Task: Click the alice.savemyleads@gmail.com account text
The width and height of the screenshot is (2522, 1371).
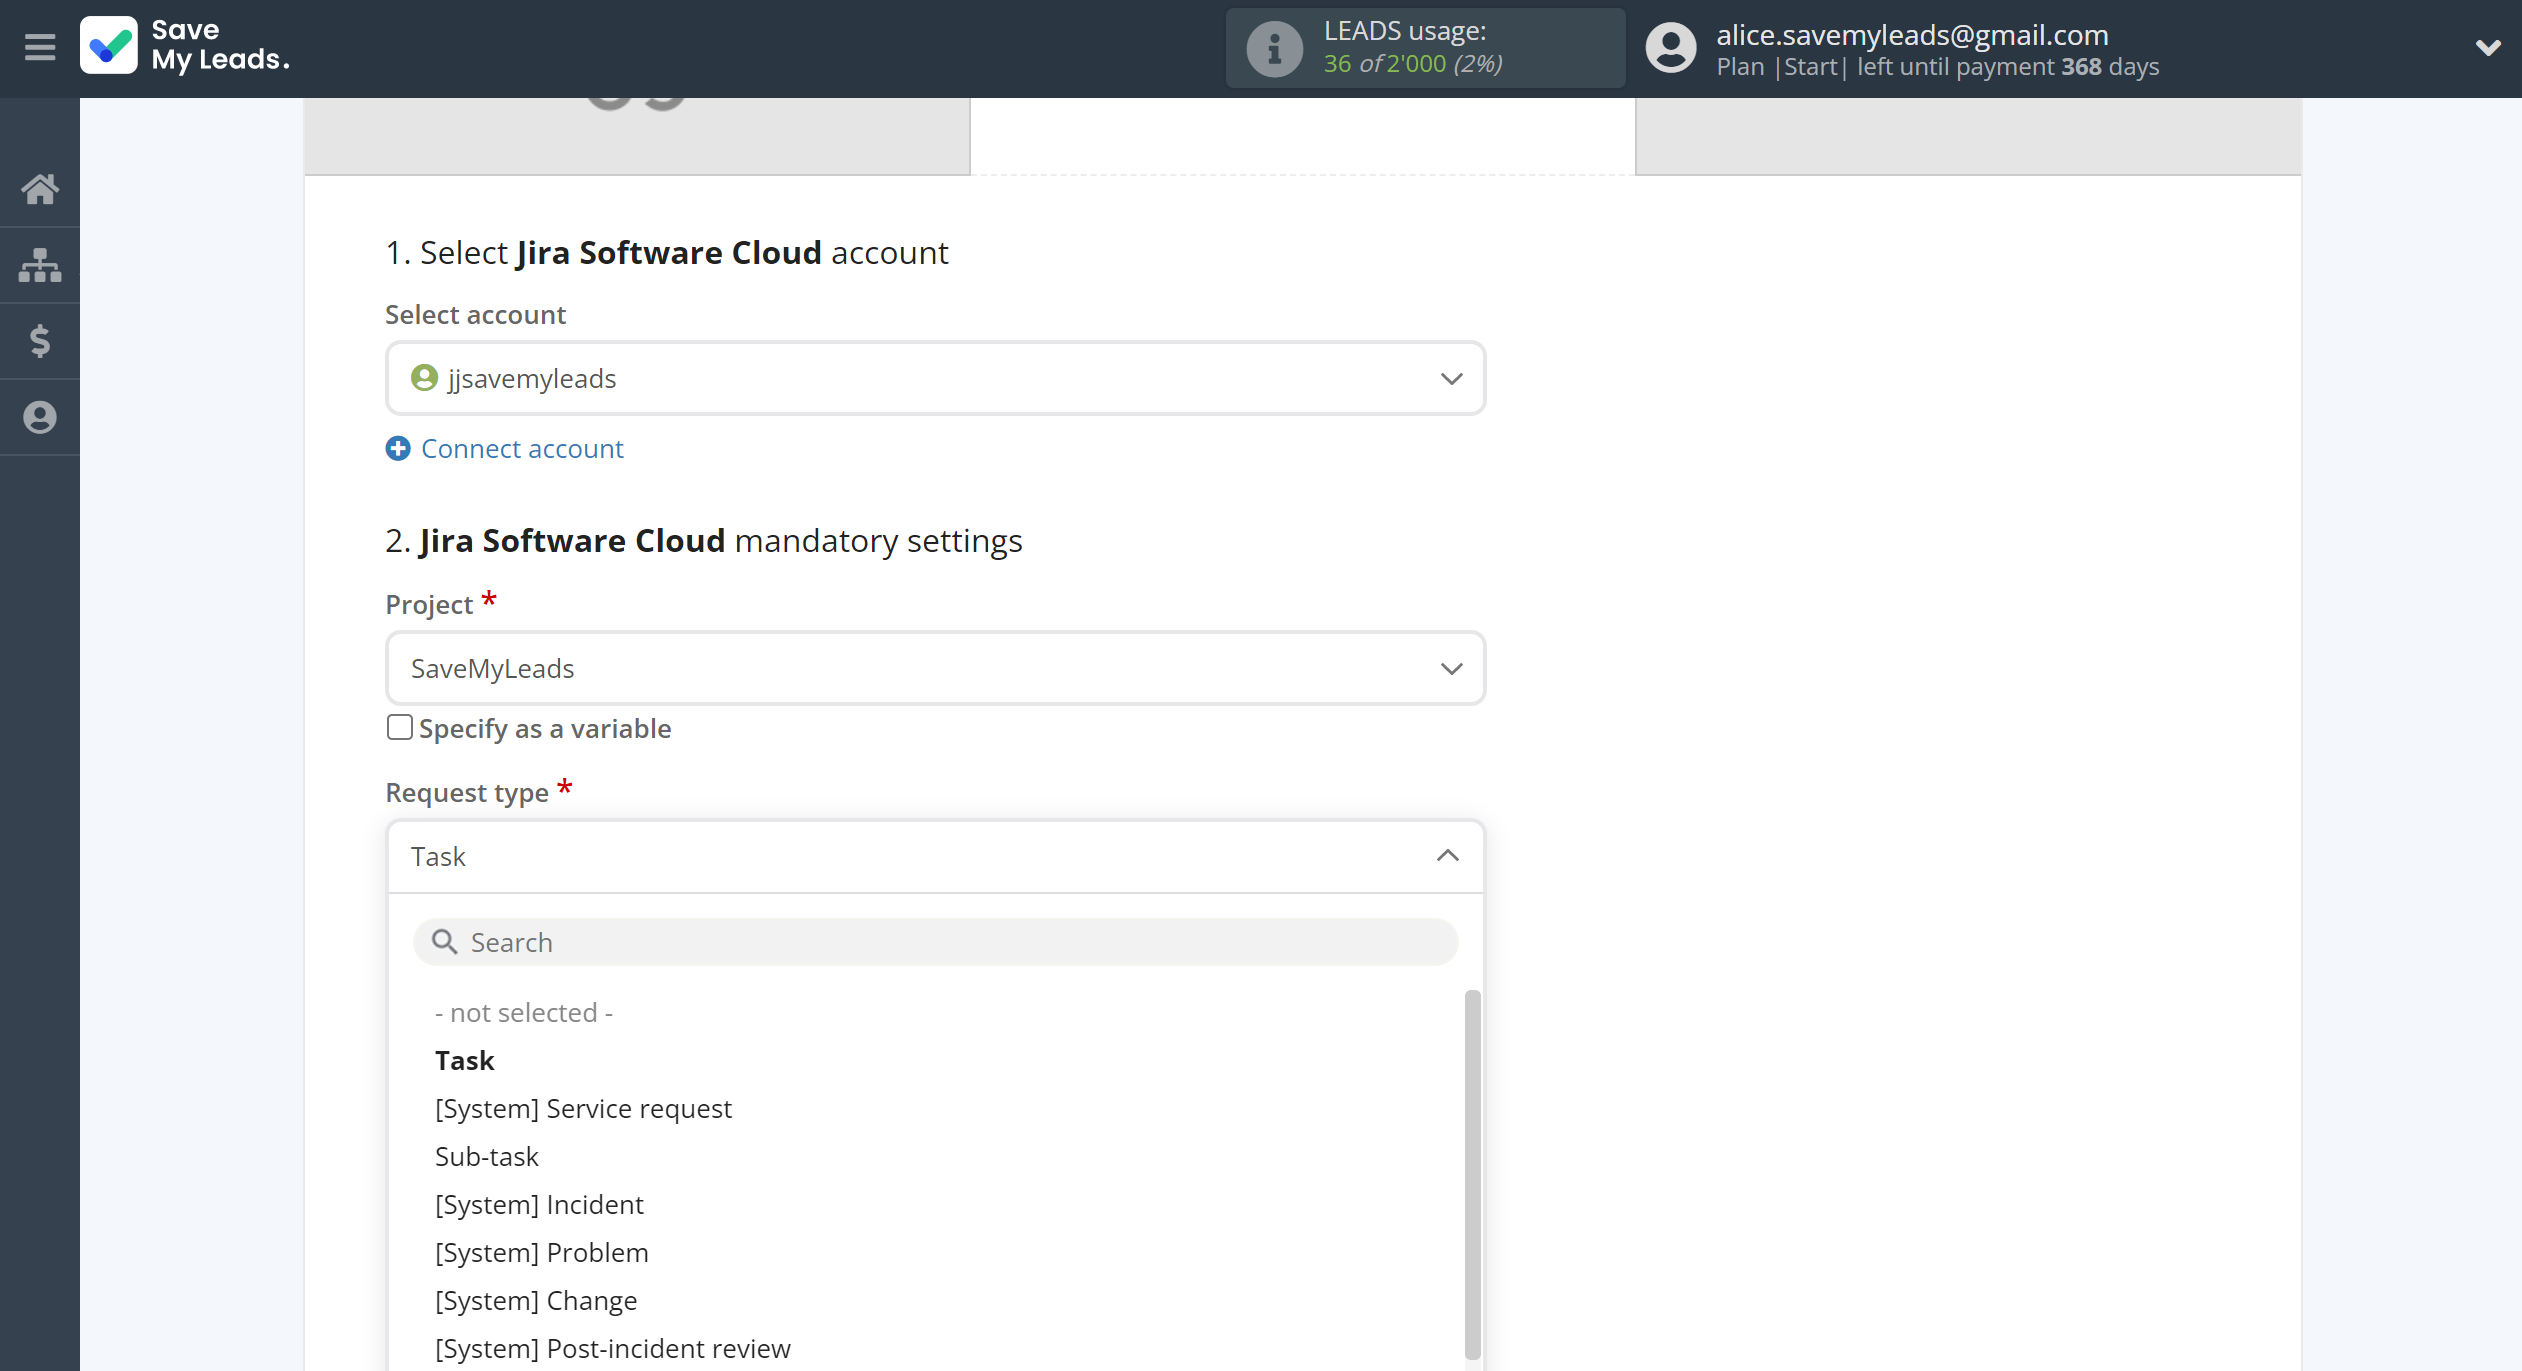Action: [1912, 34]
